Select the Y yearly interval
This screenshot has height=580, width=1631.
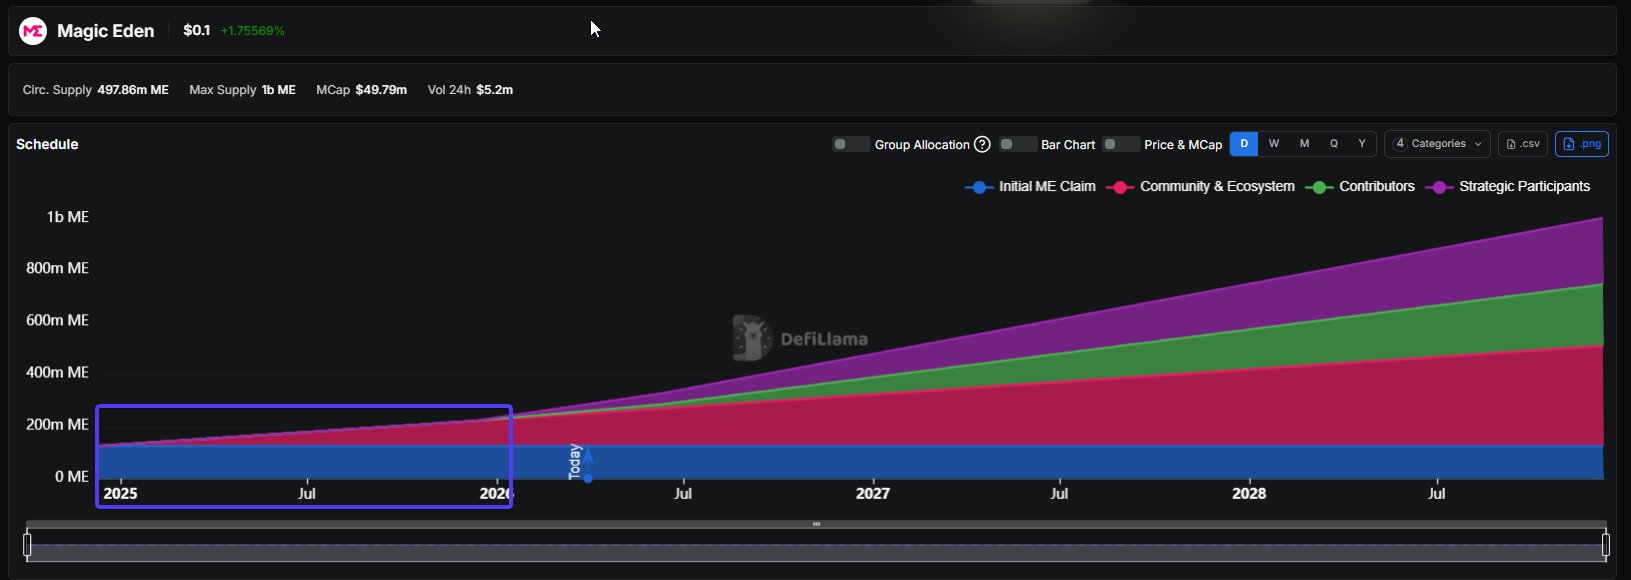point(1361,144)
